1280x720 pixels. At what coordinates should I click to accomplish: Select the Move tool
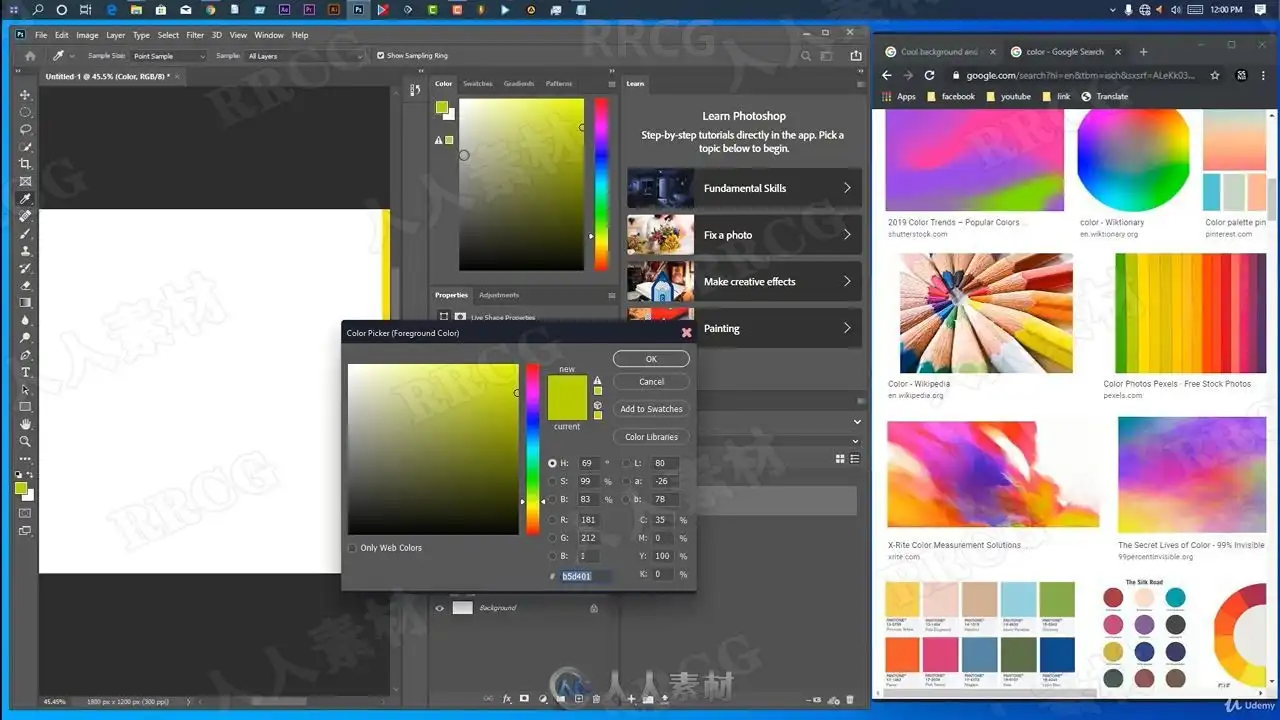[x=26, y=95]
